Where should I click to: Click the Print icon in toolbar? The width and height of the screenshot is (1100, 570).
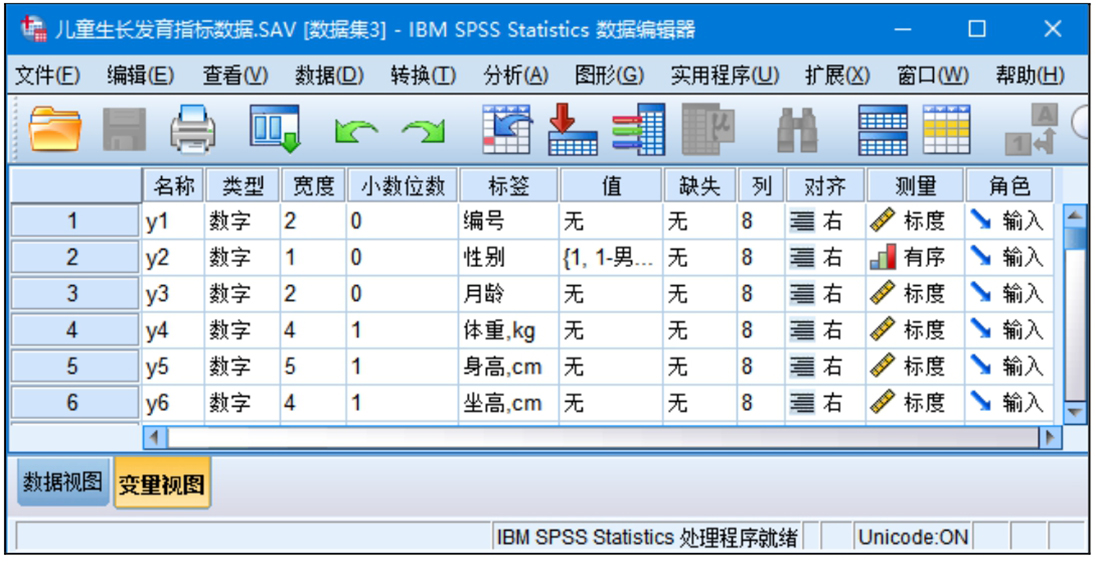pyautogui.click(x=192, y=129)
